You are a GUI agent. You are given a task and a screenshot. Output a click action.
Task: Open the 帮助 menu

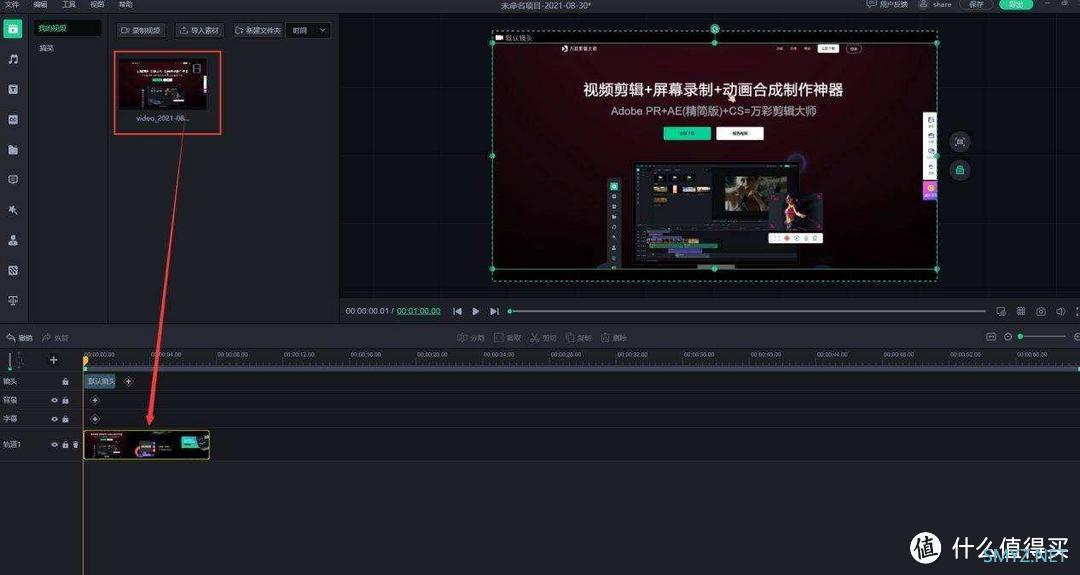pyautogui.click(x=125, y=5)
